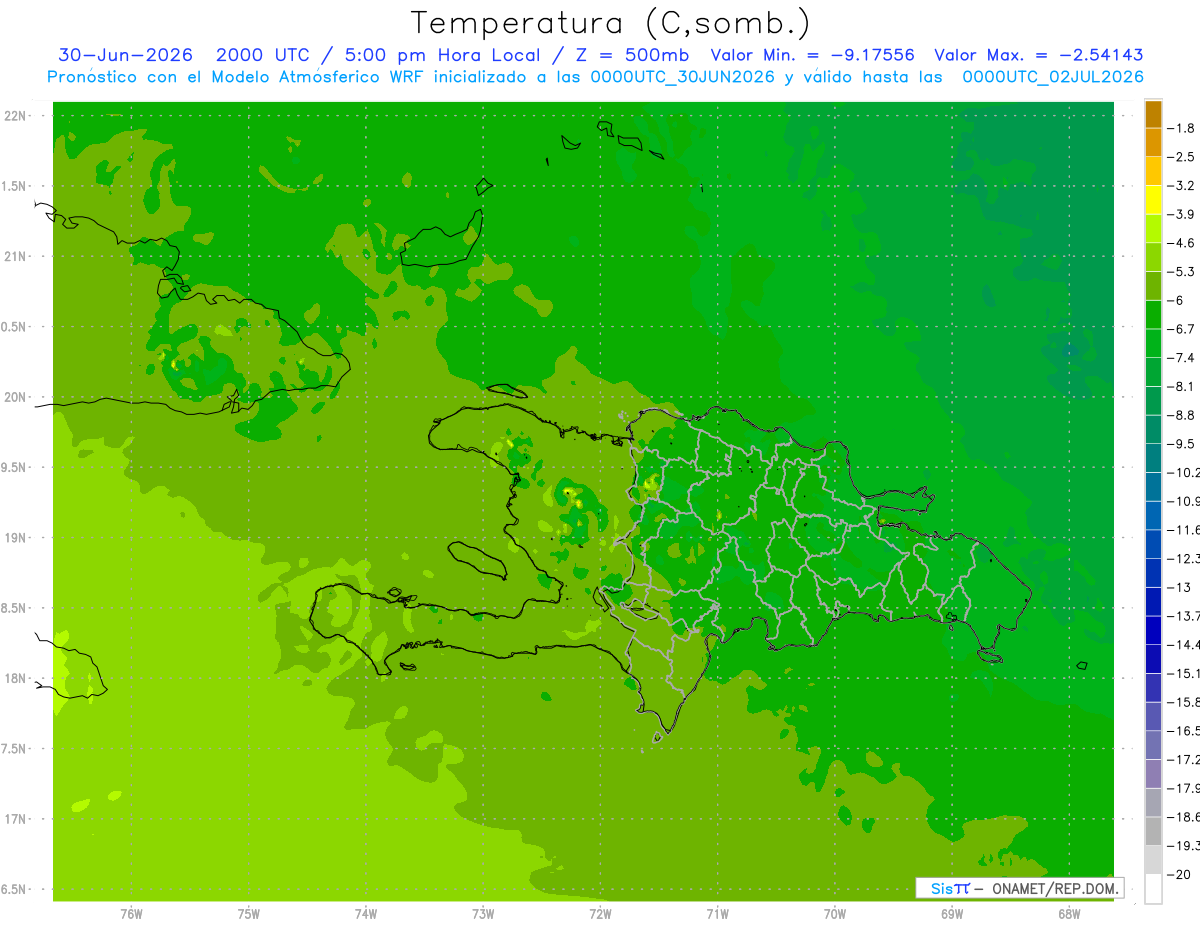Viewport: 1200px width, 927px height.
Task: Click the '69W' longitude label
Action: [x=952, y=913]
